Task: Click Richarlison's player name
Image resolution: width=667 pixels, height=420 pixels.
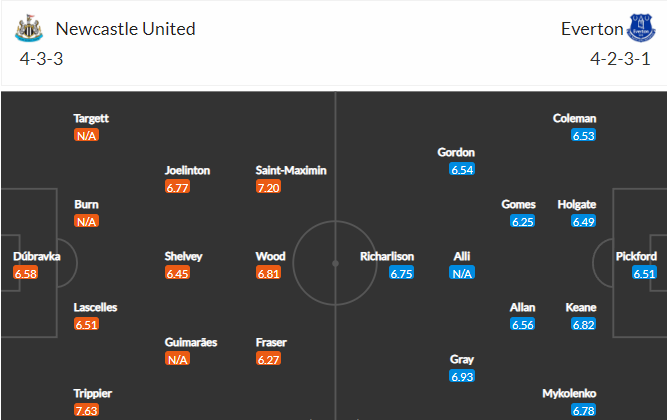Action: pyautogui.click(x=387, y=256)
